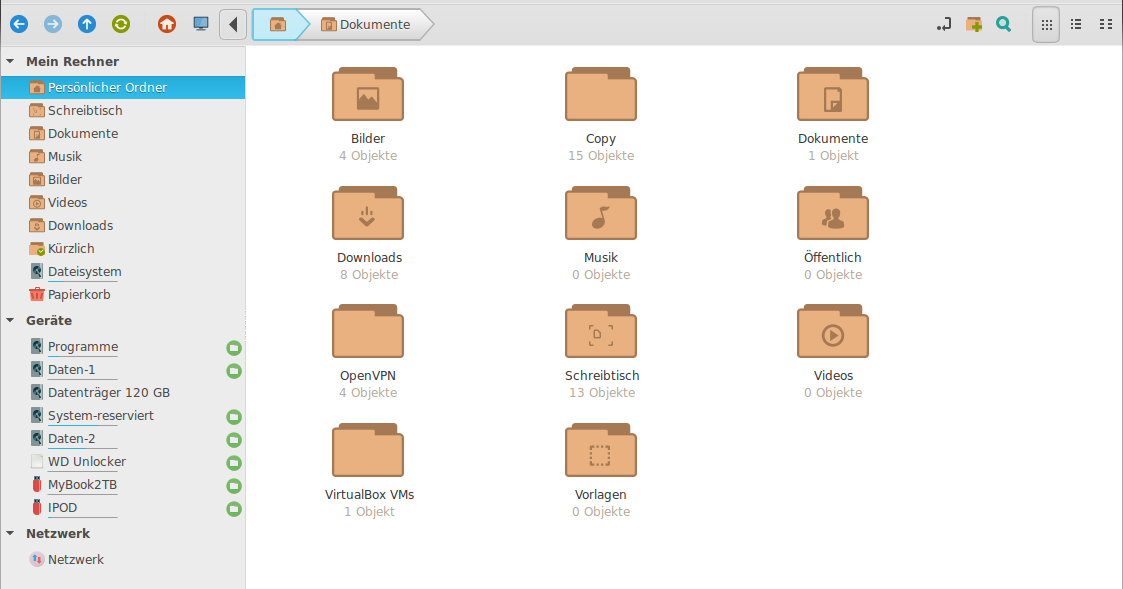Select the Copy folder icon

601,94
